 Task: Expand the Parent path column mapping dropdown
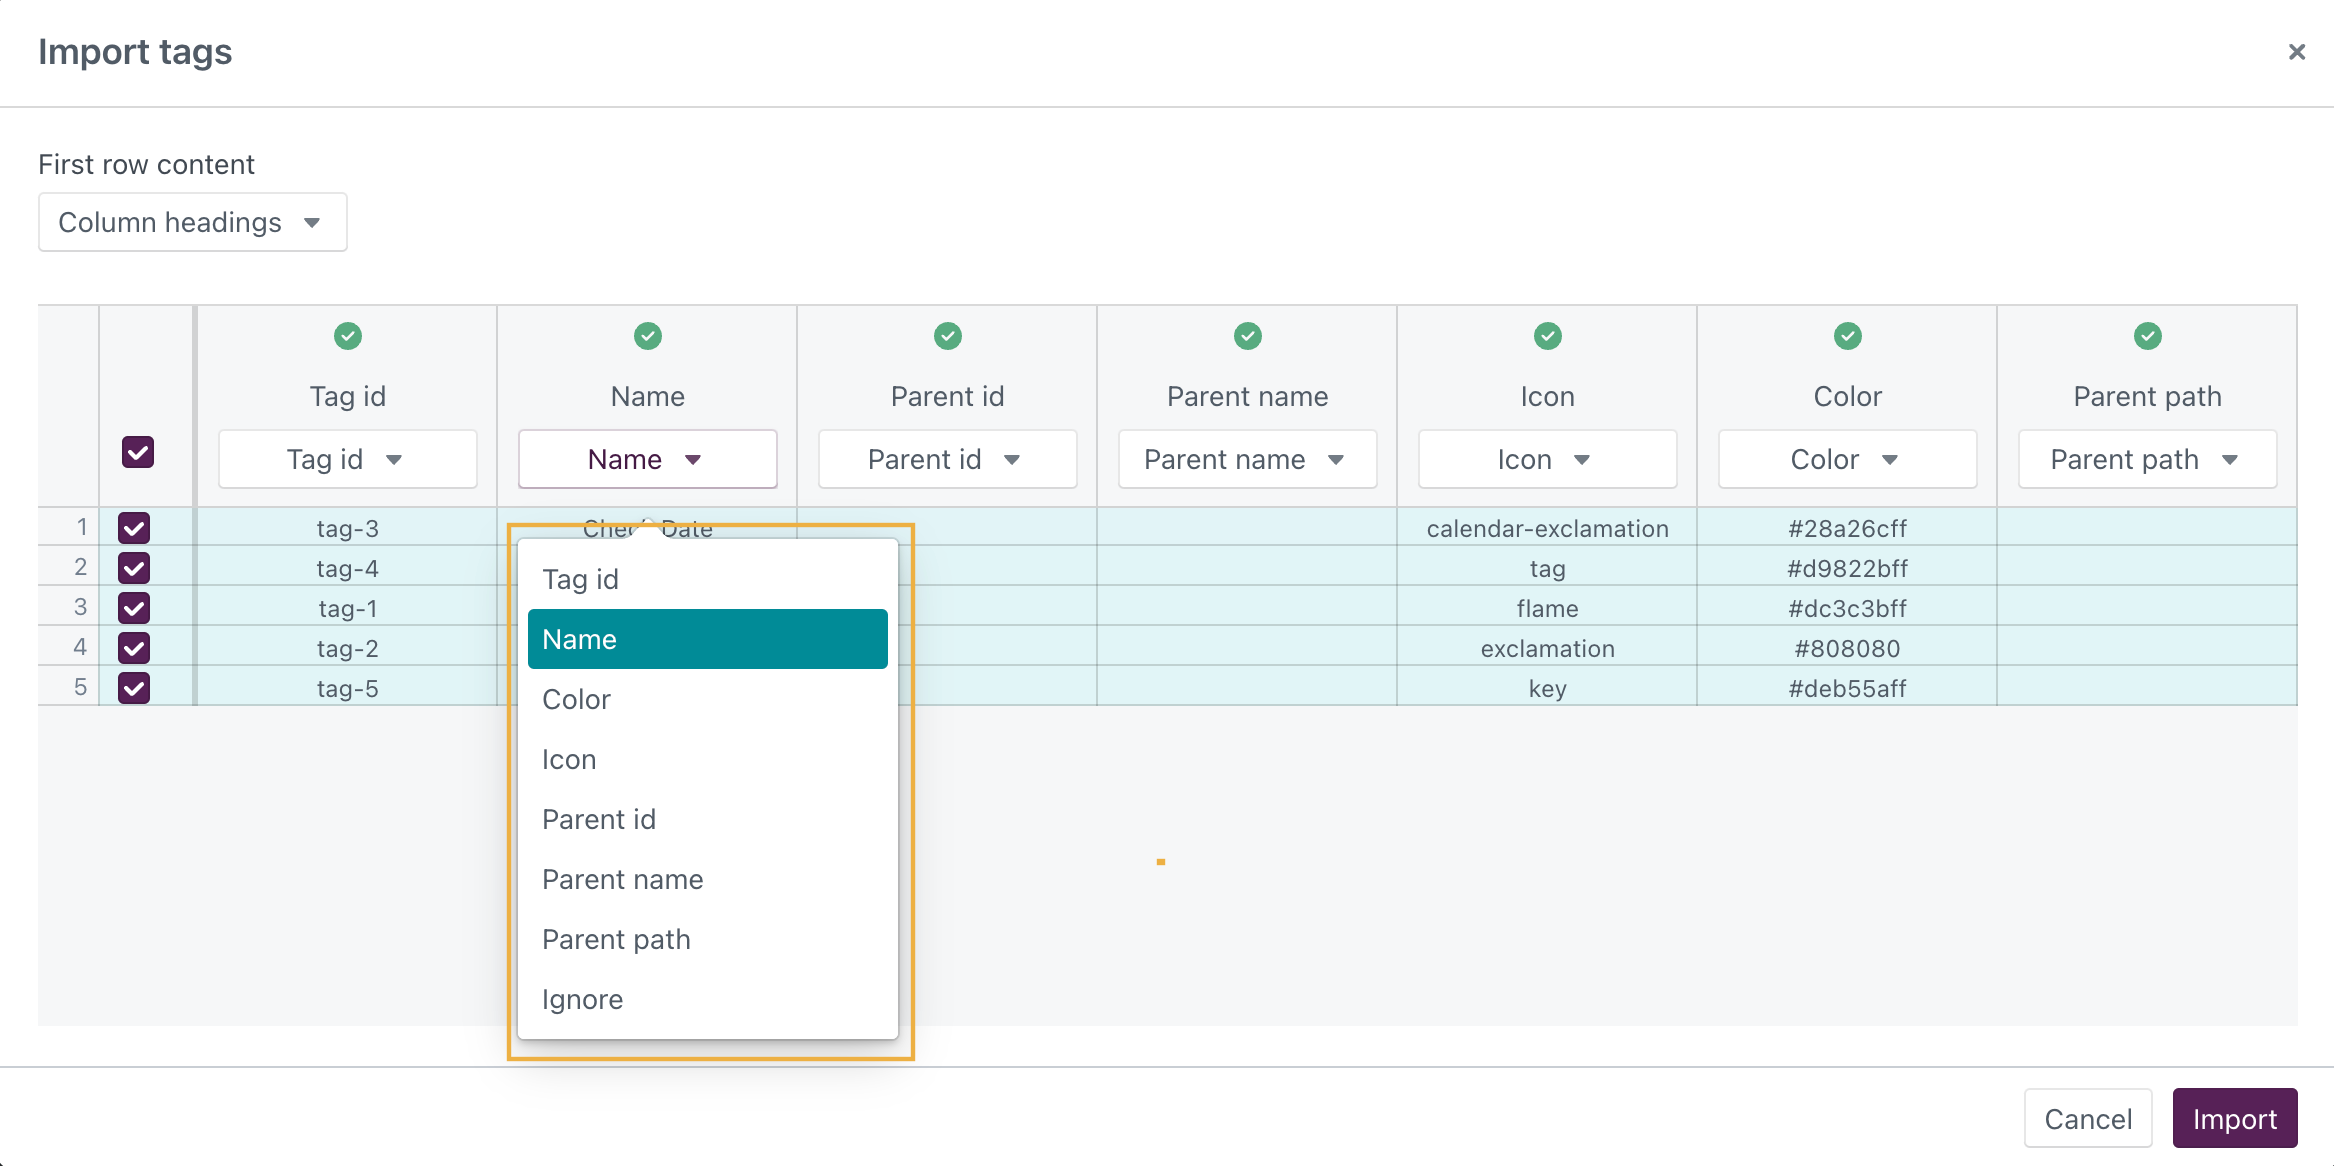(2147, 459)
